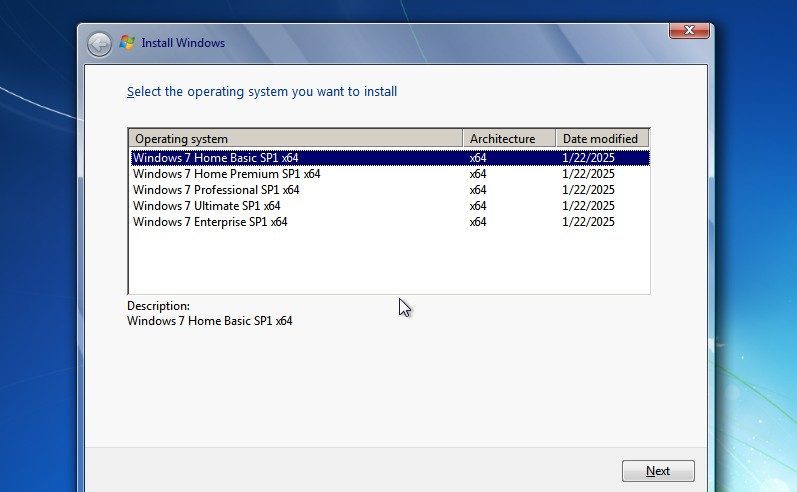Sort by Architecture column header
The height and width of the screenshot is (492, 797).
coord(509,138)
